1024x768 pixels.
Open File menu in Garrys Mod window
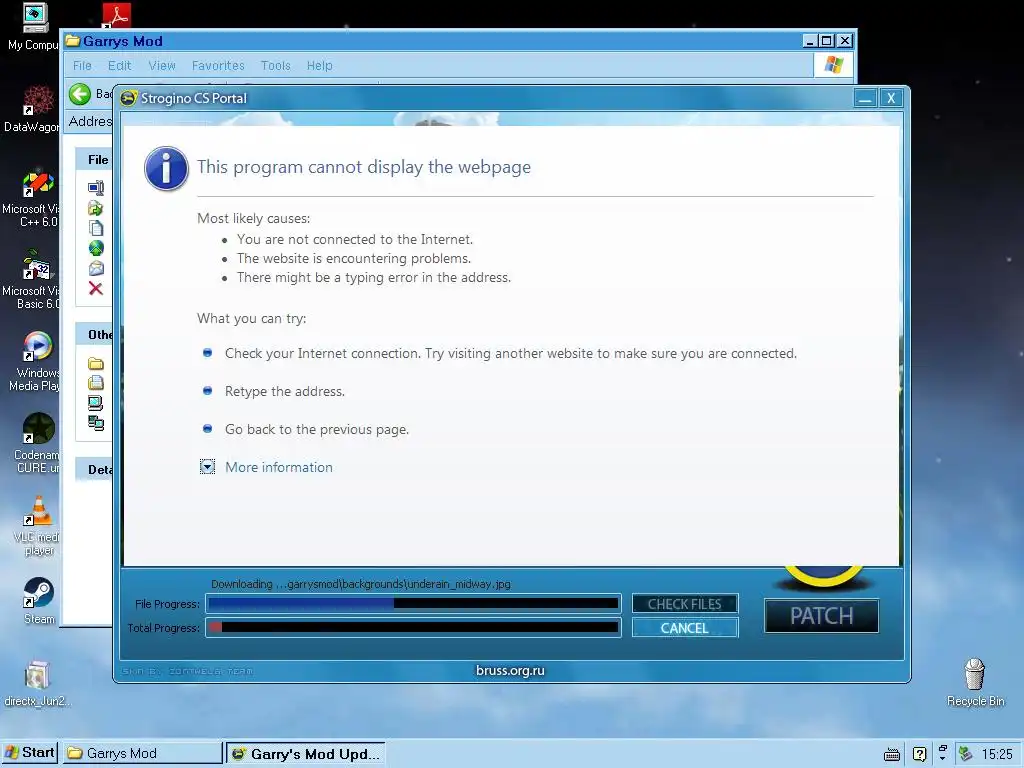tap(82, 66)
